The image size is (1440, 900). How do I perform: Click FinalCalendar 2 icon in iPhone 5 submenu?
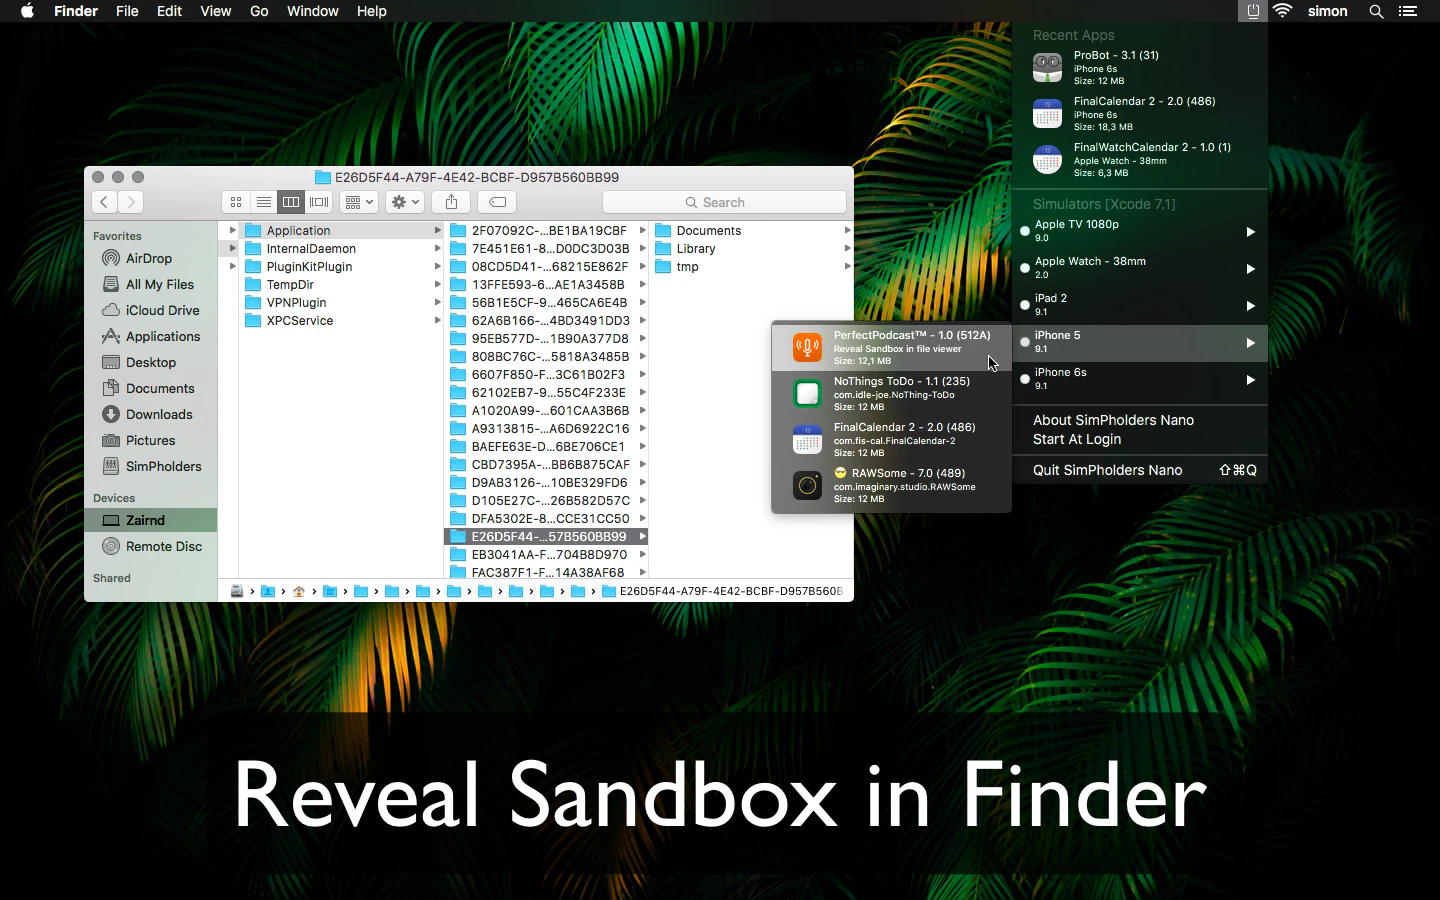(807, 440)
